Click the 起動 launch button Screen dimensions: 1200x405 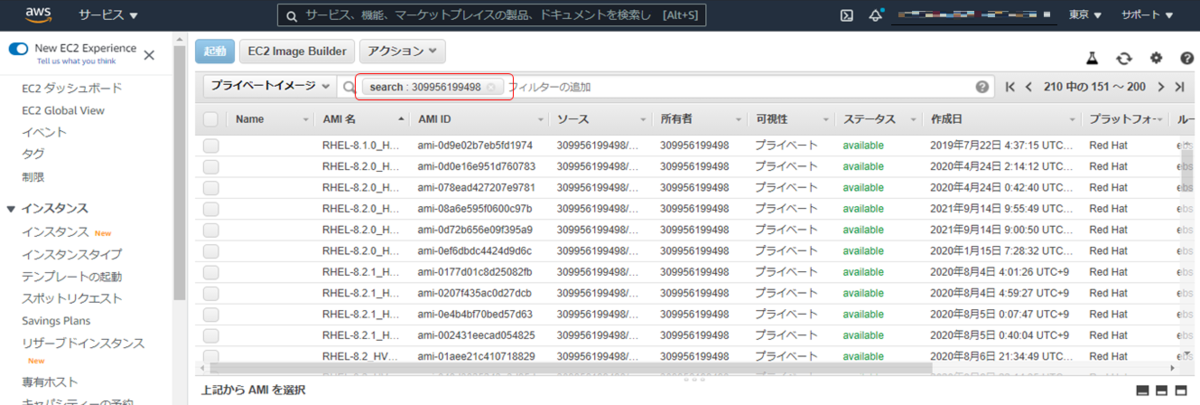pos(215,51)
